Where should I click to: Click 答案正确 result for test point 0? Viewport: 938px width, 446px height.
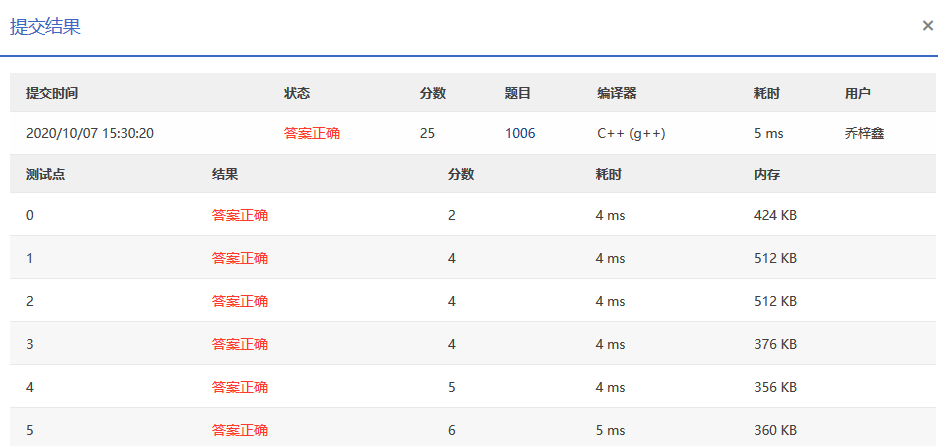[x=240, y=215]
